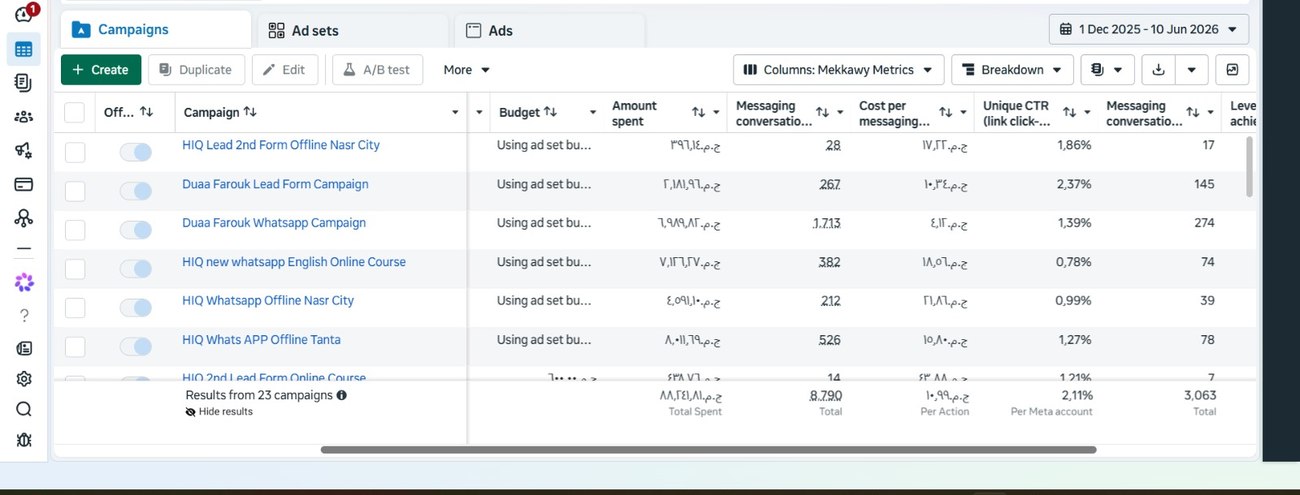1300x495 pixels.
Task: Open the More actions dropdown
Action: tap(467, 70)
